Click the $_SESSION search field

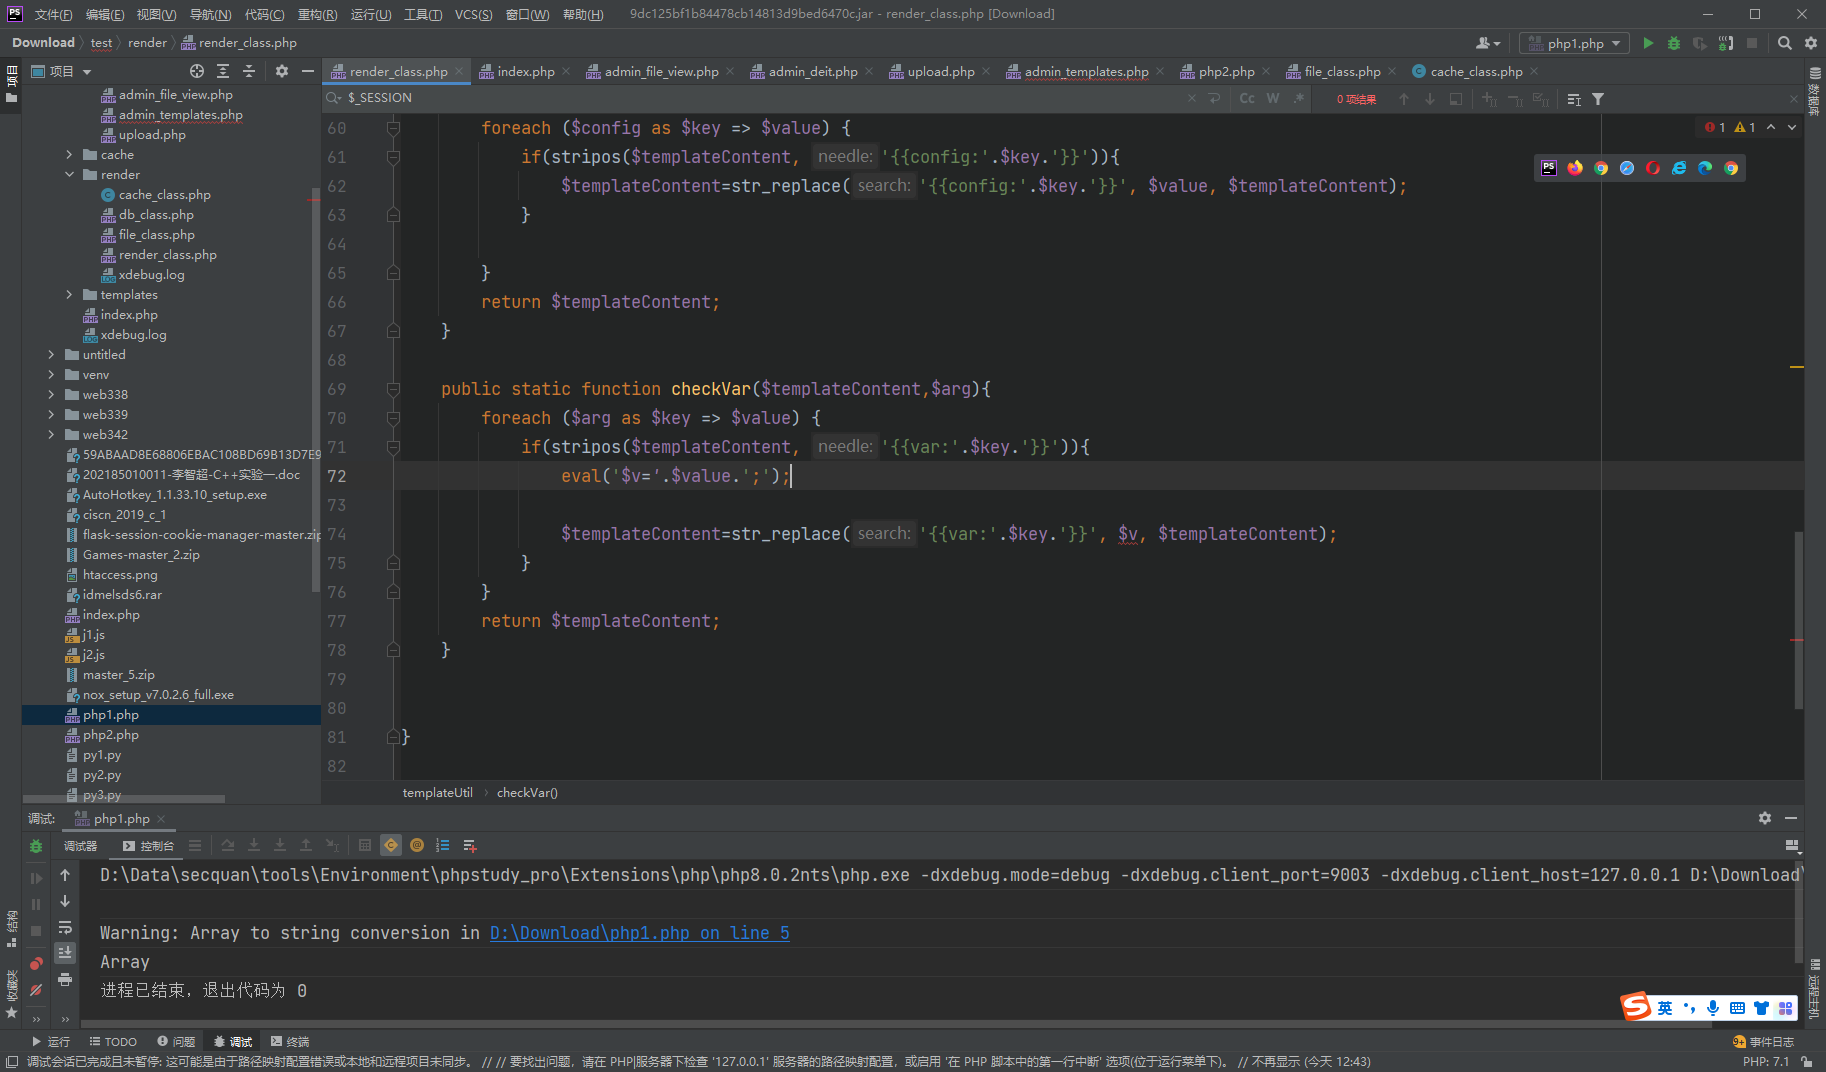760,98
